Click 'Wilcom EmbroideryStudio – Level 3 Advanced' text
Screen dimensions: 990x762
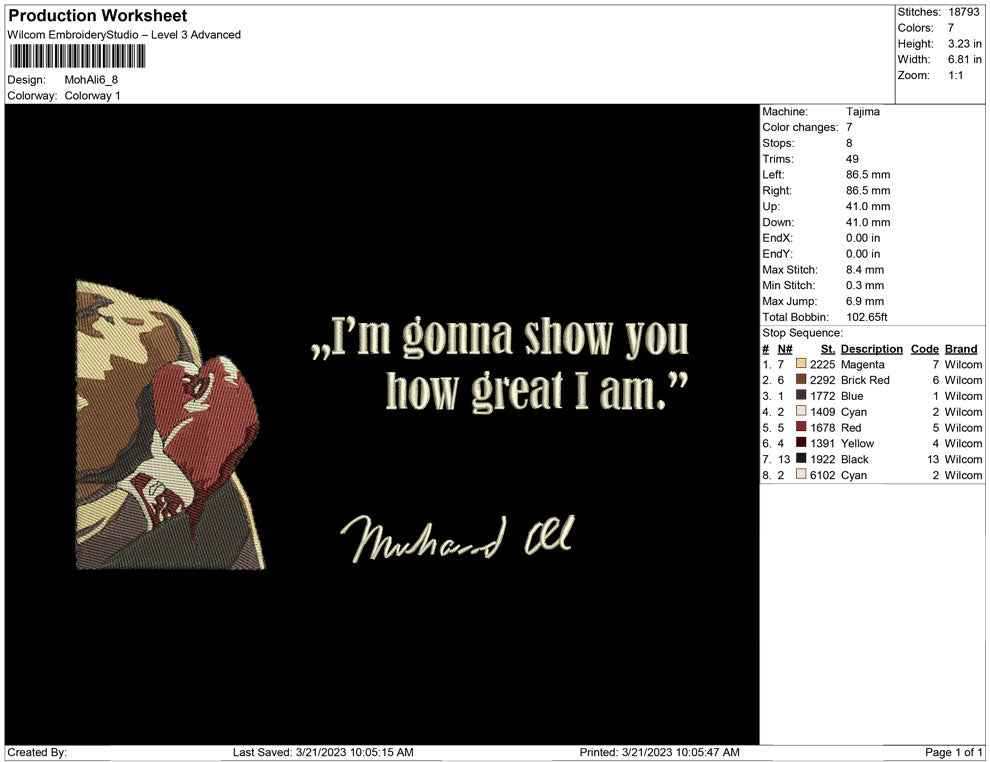click(x=124, y=35)
